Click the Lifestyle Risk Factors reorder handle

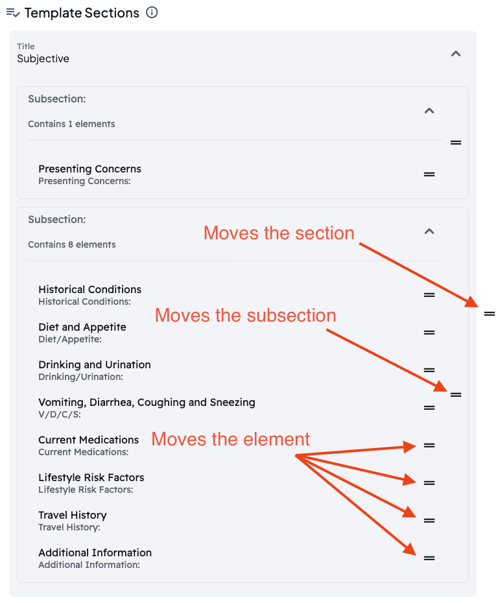tap(429, 483)
